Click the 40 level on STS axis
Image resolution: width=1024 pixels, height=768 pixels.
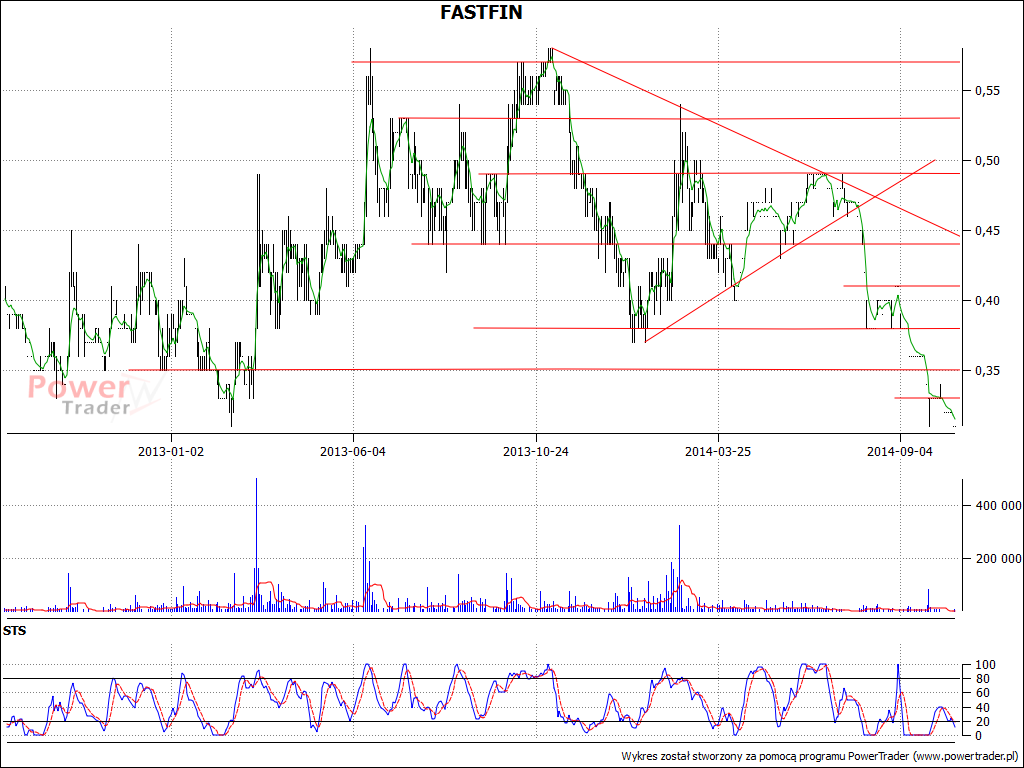[x=982, y=707]
